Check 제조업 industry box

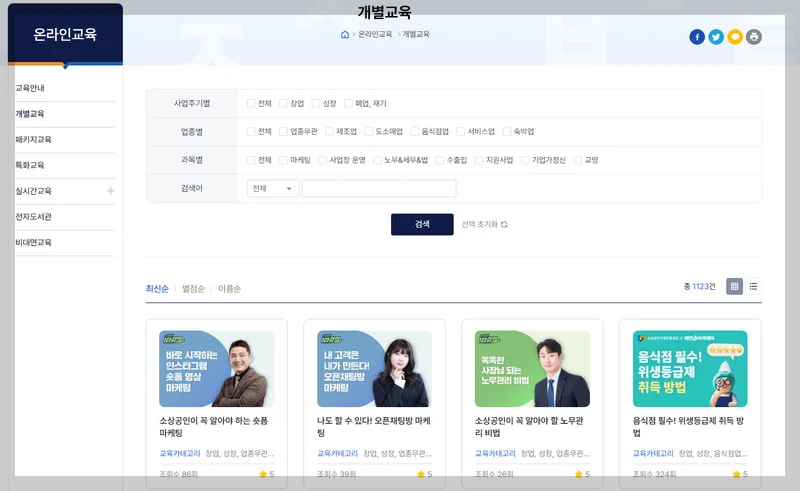(x=330, y=132)
